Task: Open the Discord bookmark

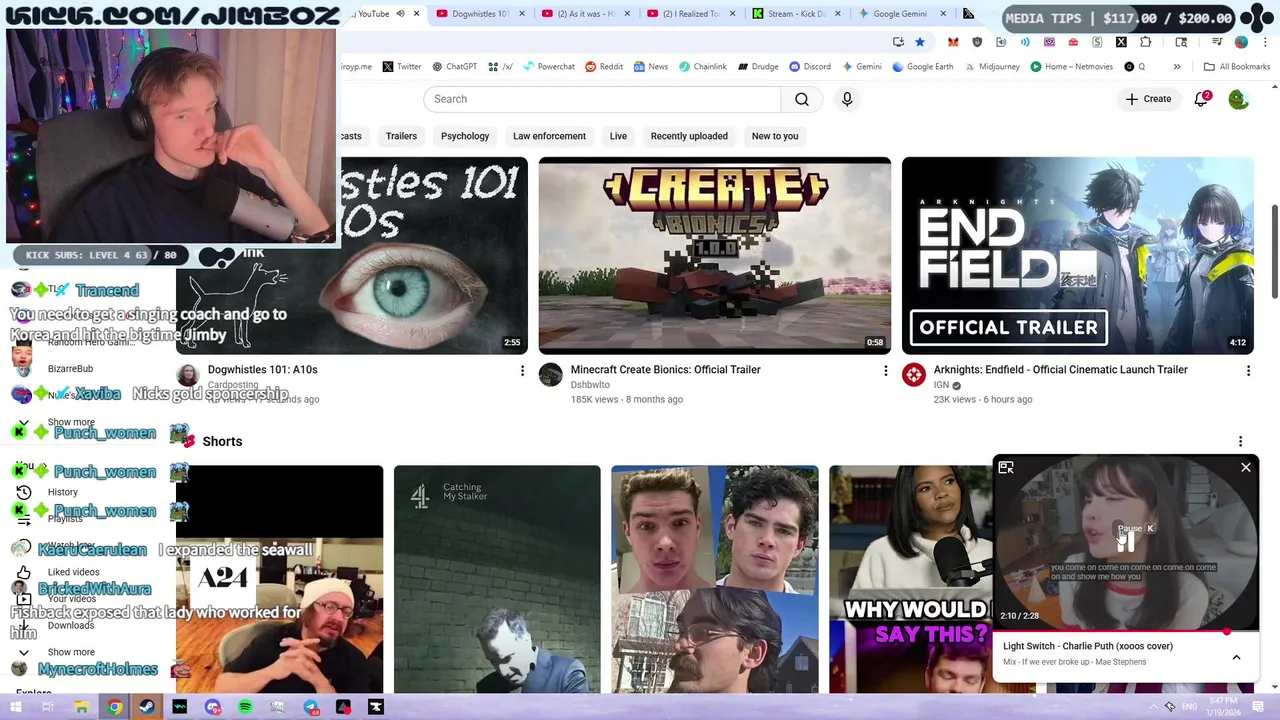Action: pos(810,67)
